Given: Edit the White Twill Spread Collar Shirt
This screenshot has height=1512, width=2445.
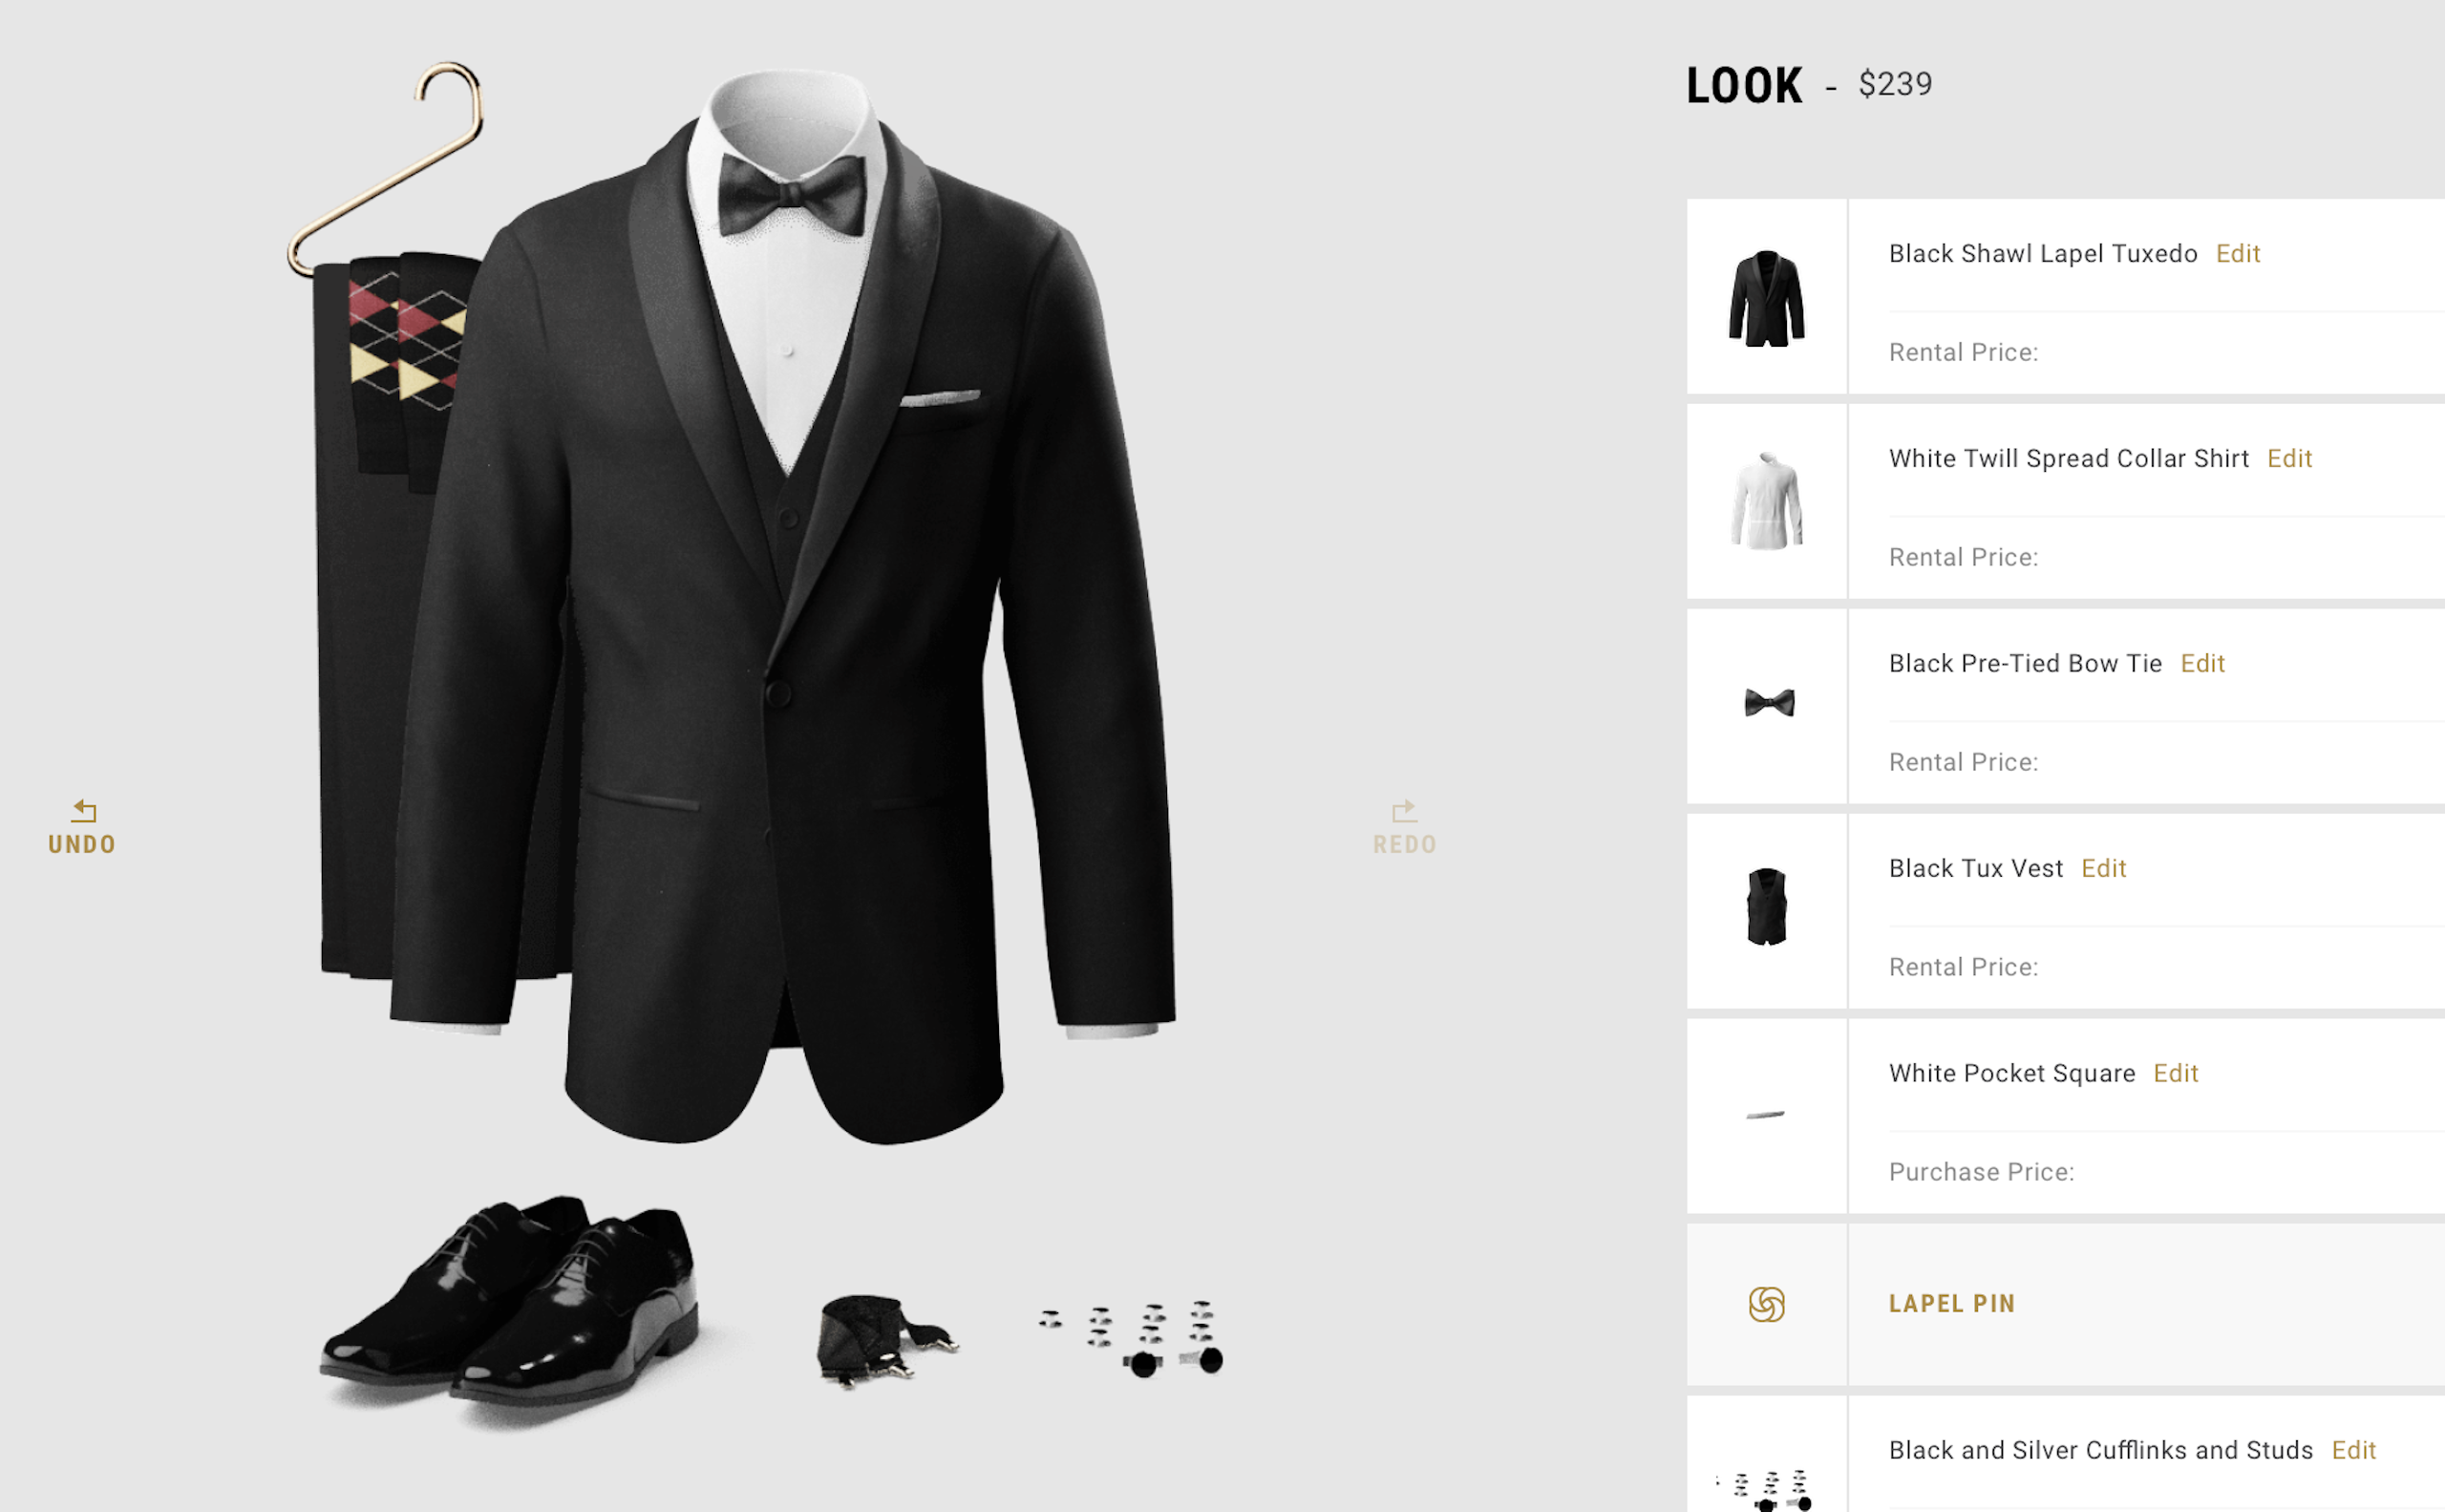Looking at the screenshot, I should point(2291,458).
